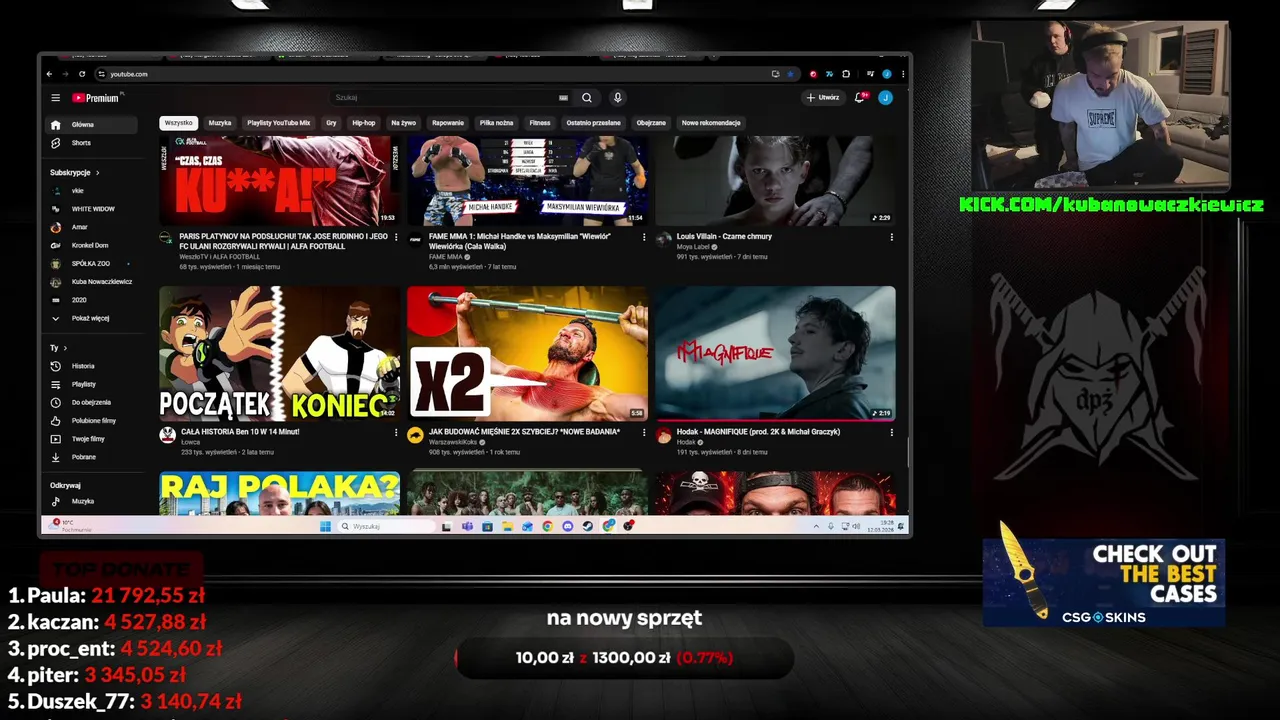This screenshot has height=720, width=1280.
Task: Open Chrome from the taskbar
Action: (x=547, y=526)
